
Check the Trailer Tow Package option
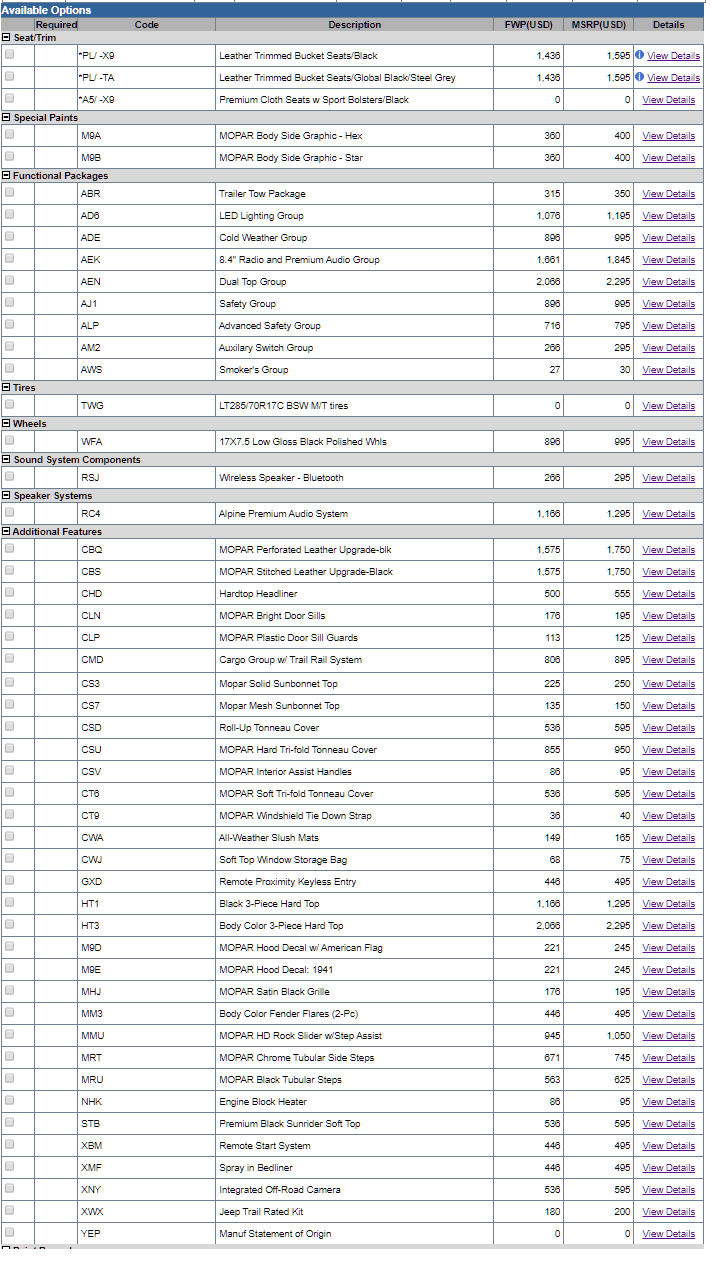9,192
